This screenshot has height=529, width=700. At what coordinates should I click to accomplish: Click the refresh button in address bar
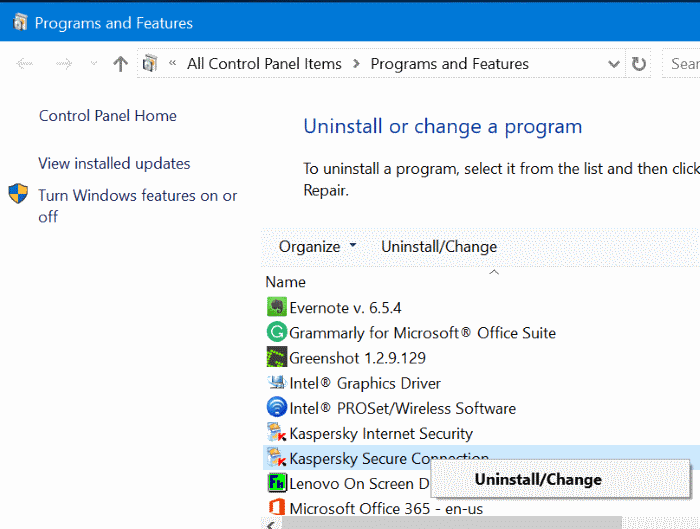pyautogui.click(x=639, y=64)
